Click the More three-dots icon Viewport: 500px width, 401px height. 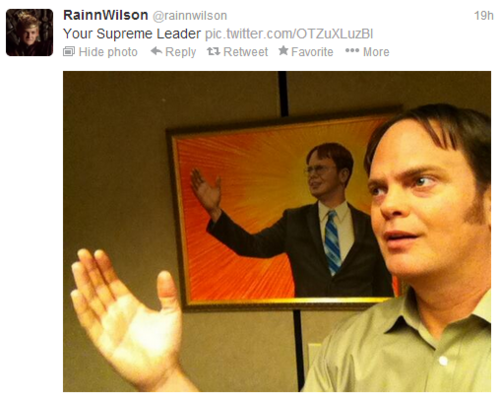click(x=352, y=51)
